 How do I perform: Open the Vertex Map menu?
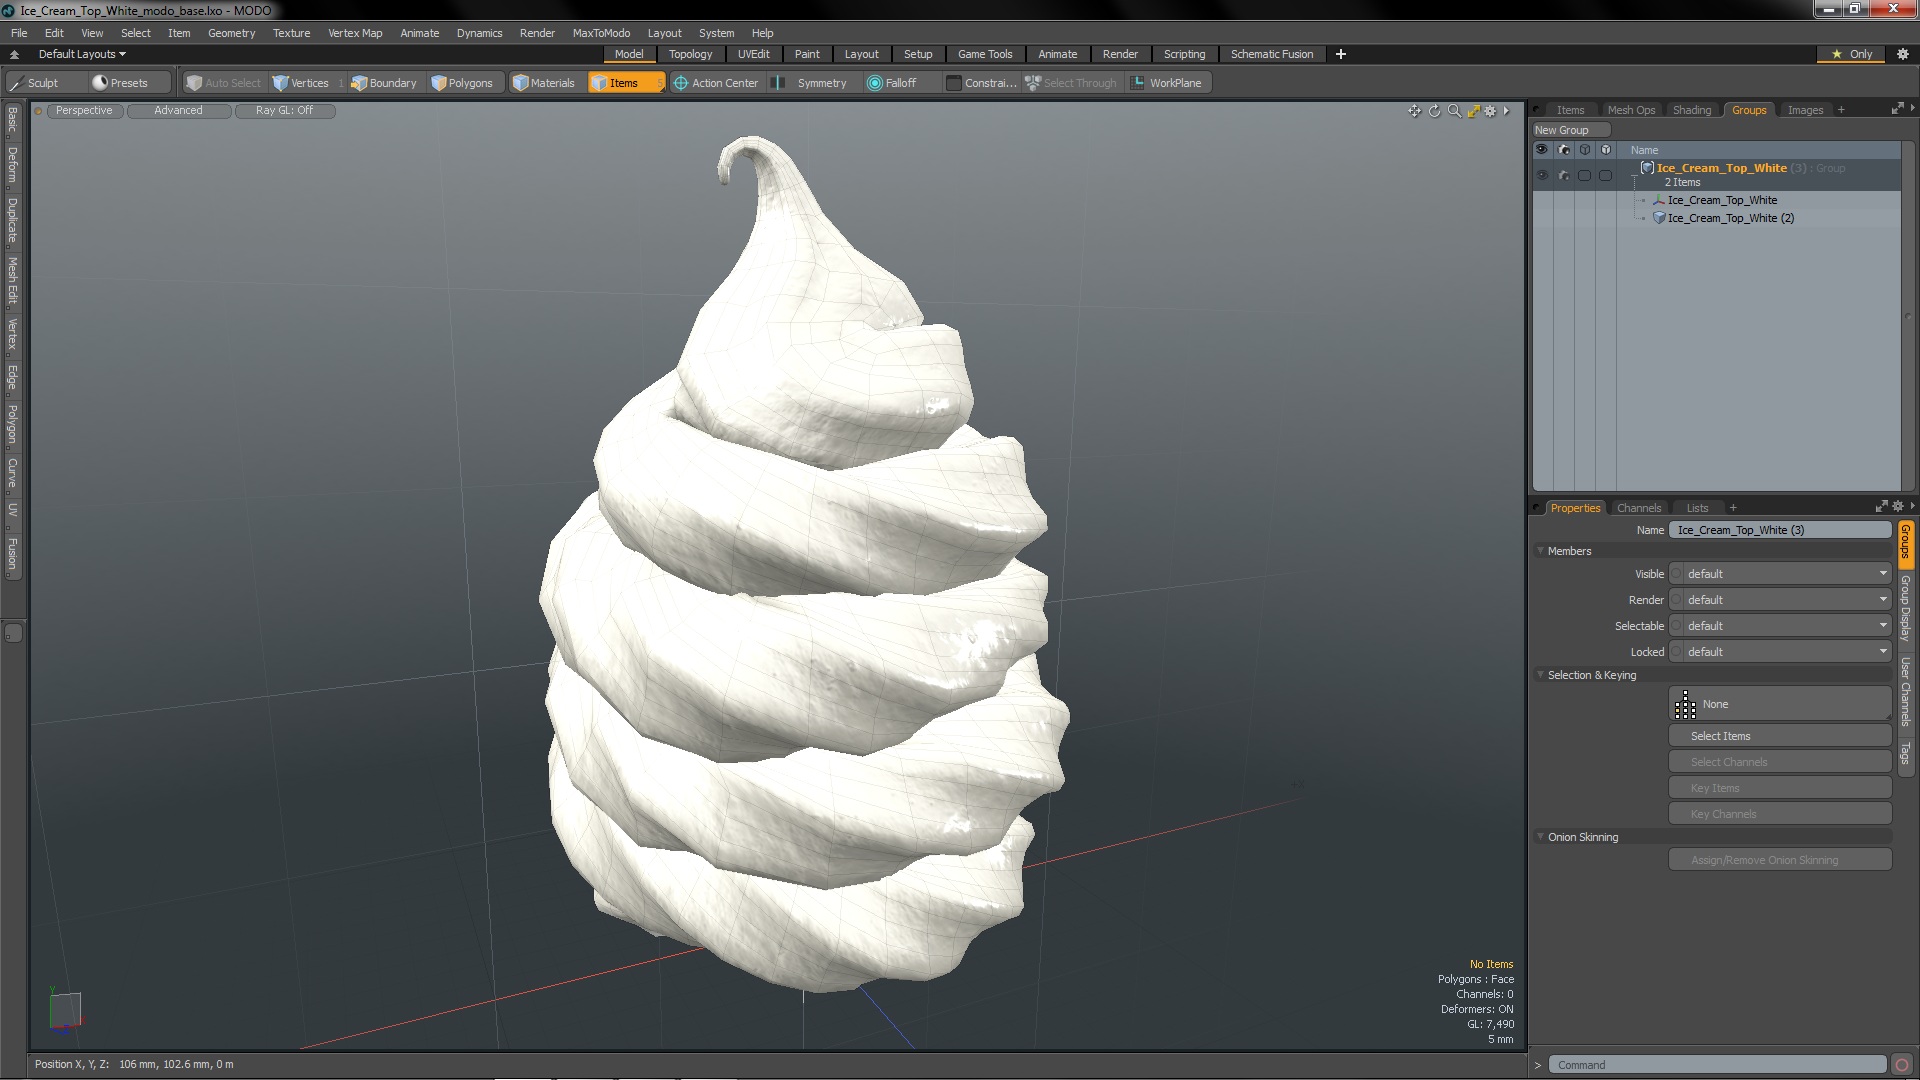355,33
